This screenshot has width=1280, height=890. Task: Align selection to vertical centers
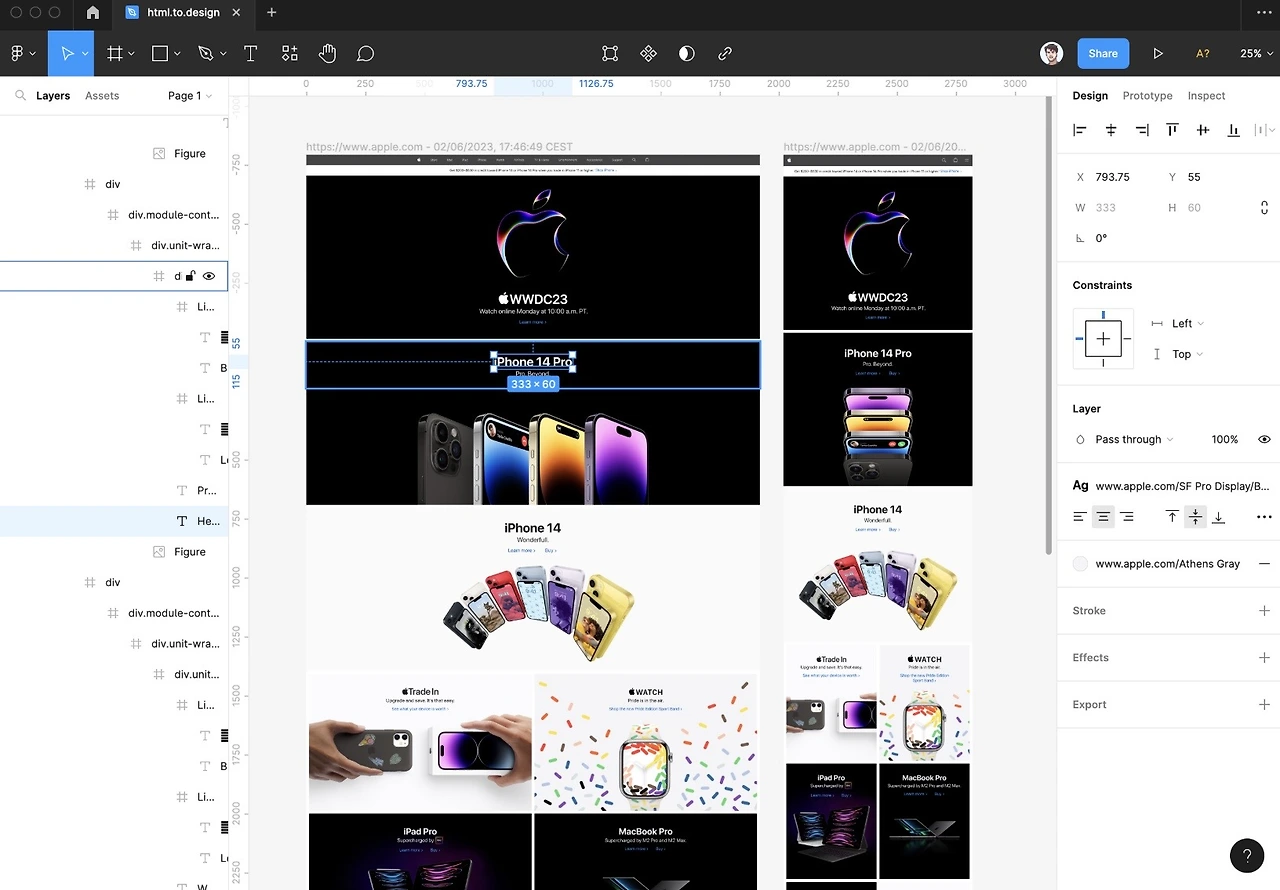click(x=1203, y=130)
